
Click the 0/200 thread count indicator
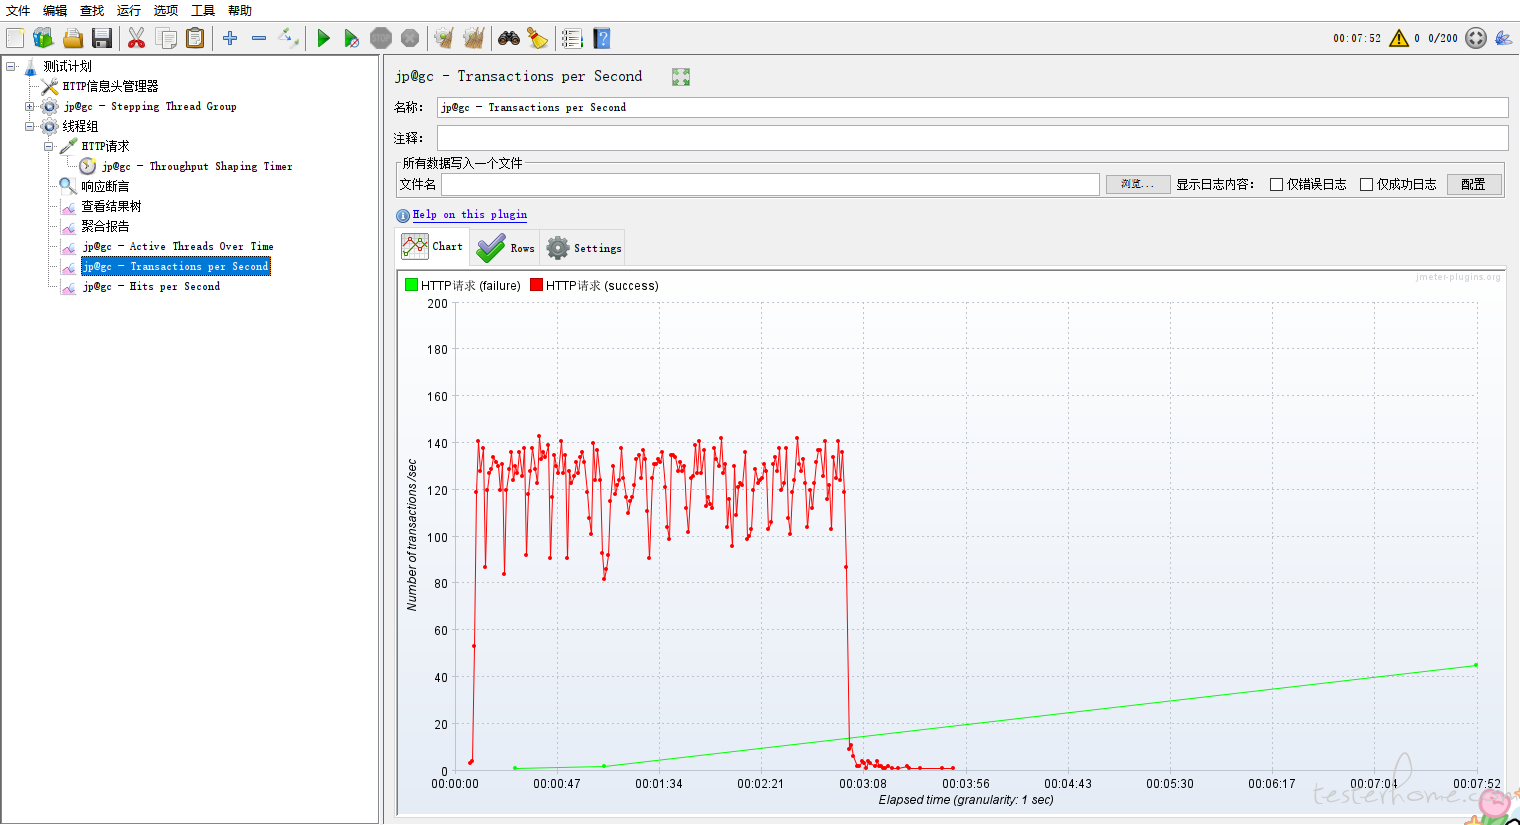click(1442, 38)
